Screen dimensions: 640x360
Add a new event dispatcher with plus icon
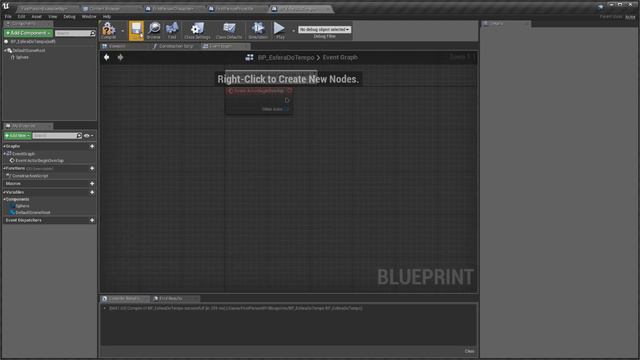(92, 220)
